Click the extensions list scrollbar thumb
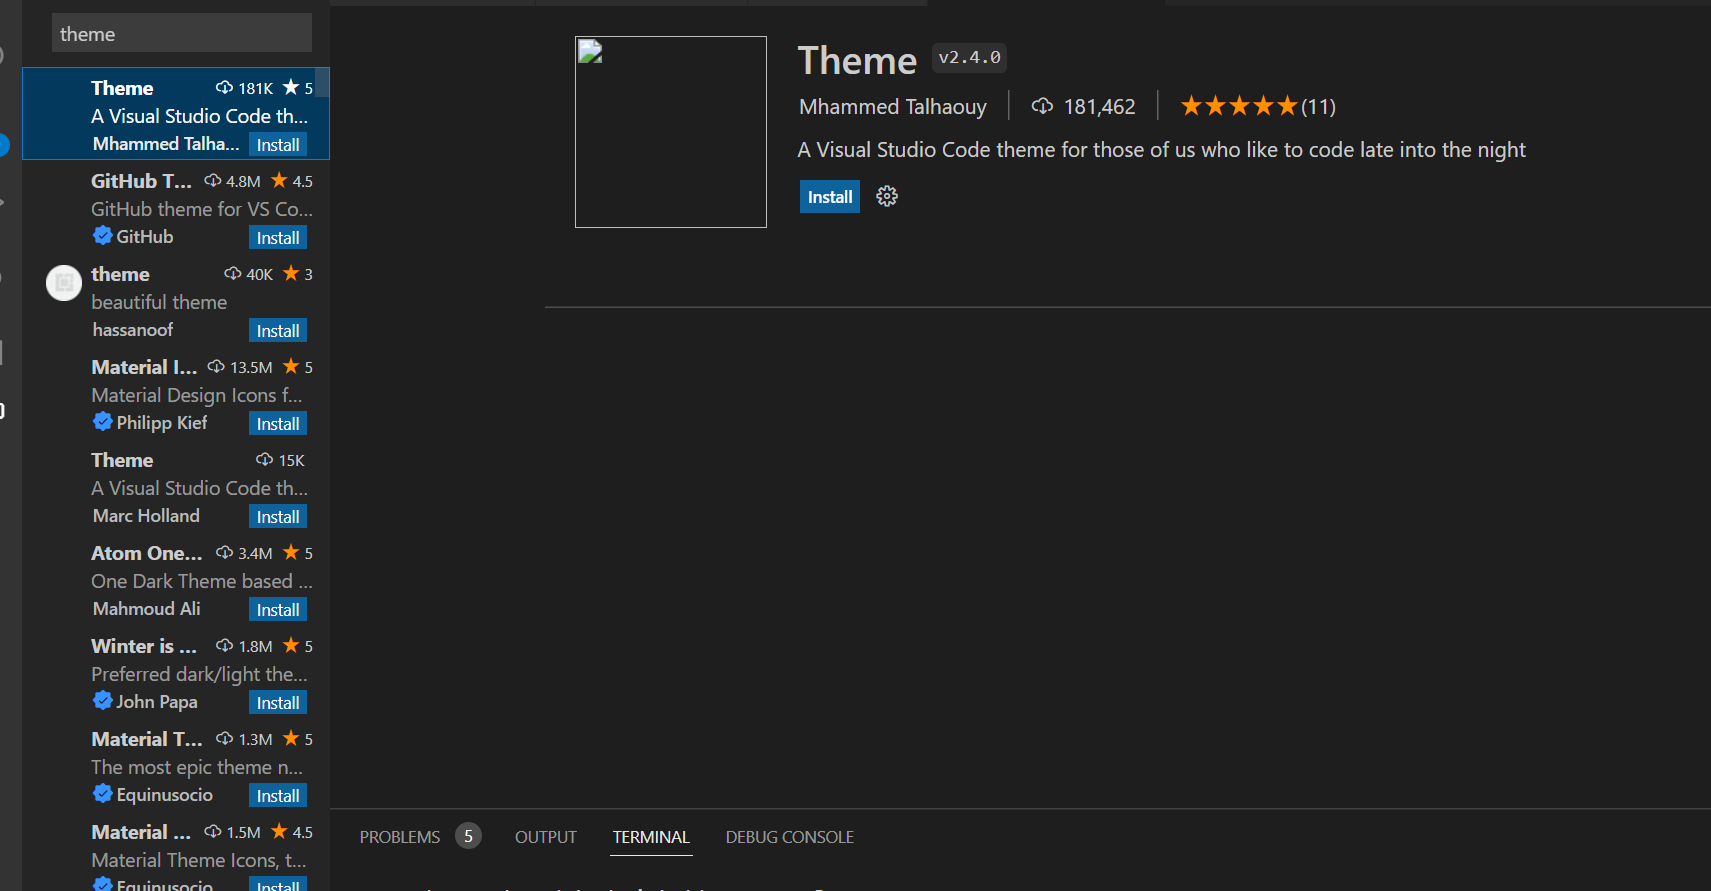 [x=322, y=82]
